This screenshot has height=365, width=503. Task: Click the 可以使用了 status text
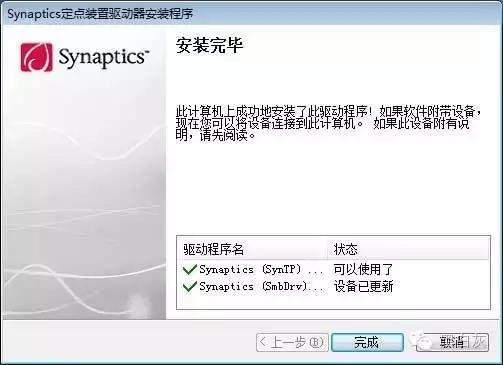(363, 269)
